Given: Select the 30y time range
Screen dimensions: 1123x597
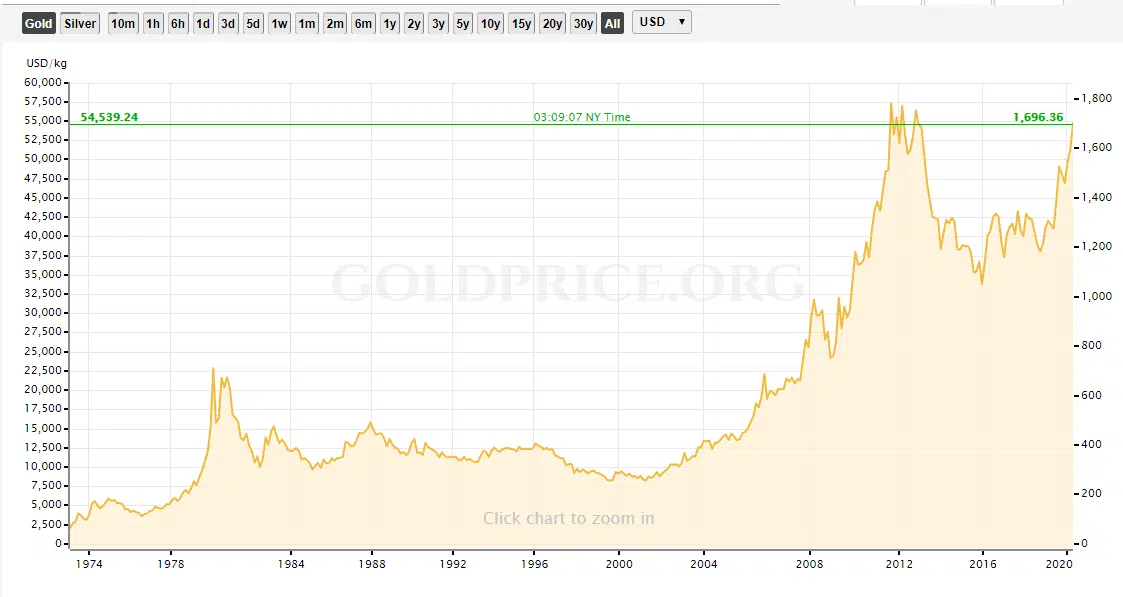Looking at the screenshot, I should point(583,23).
